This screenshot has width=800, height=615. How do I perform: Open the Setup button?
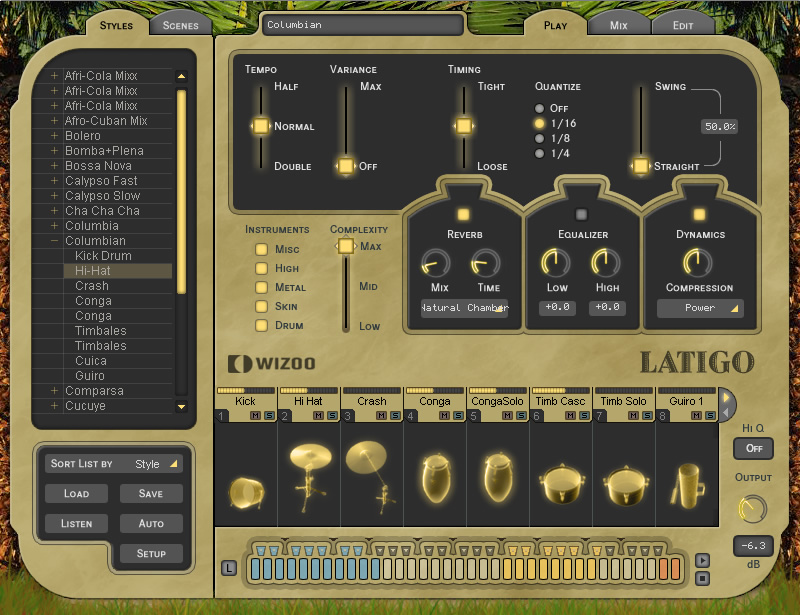(151, 553)
